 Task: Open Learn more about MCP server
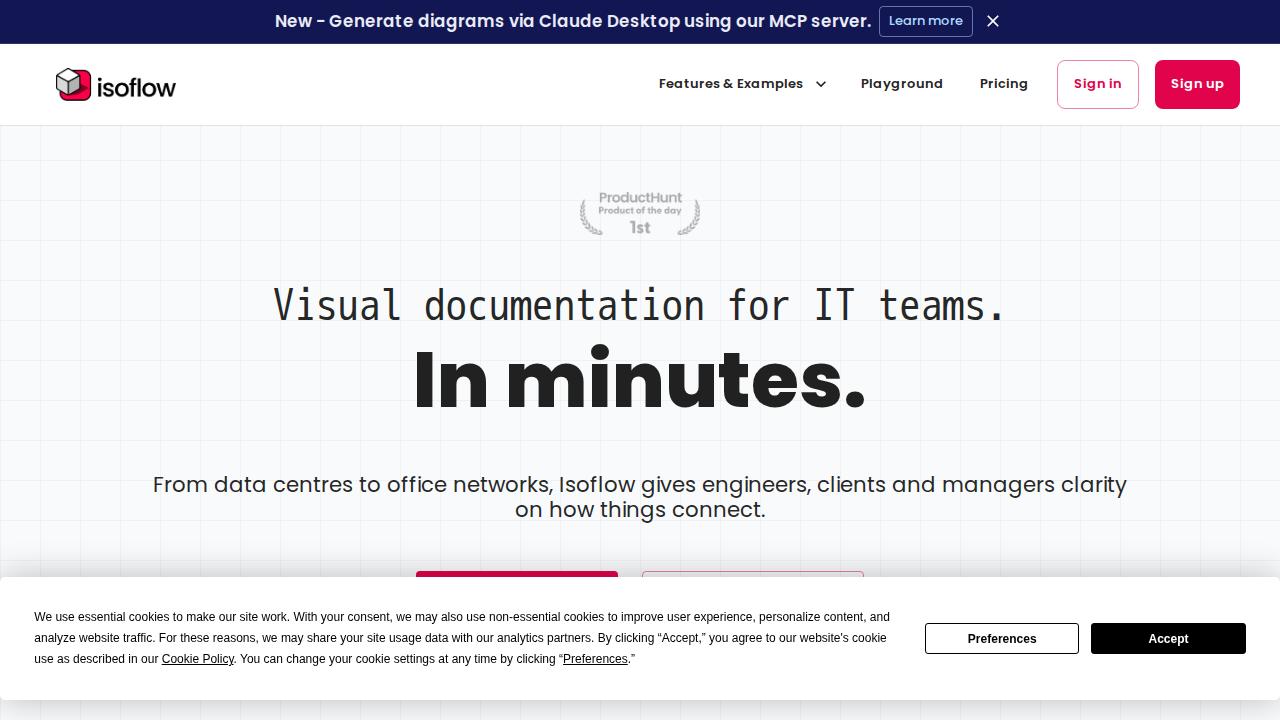926,21
